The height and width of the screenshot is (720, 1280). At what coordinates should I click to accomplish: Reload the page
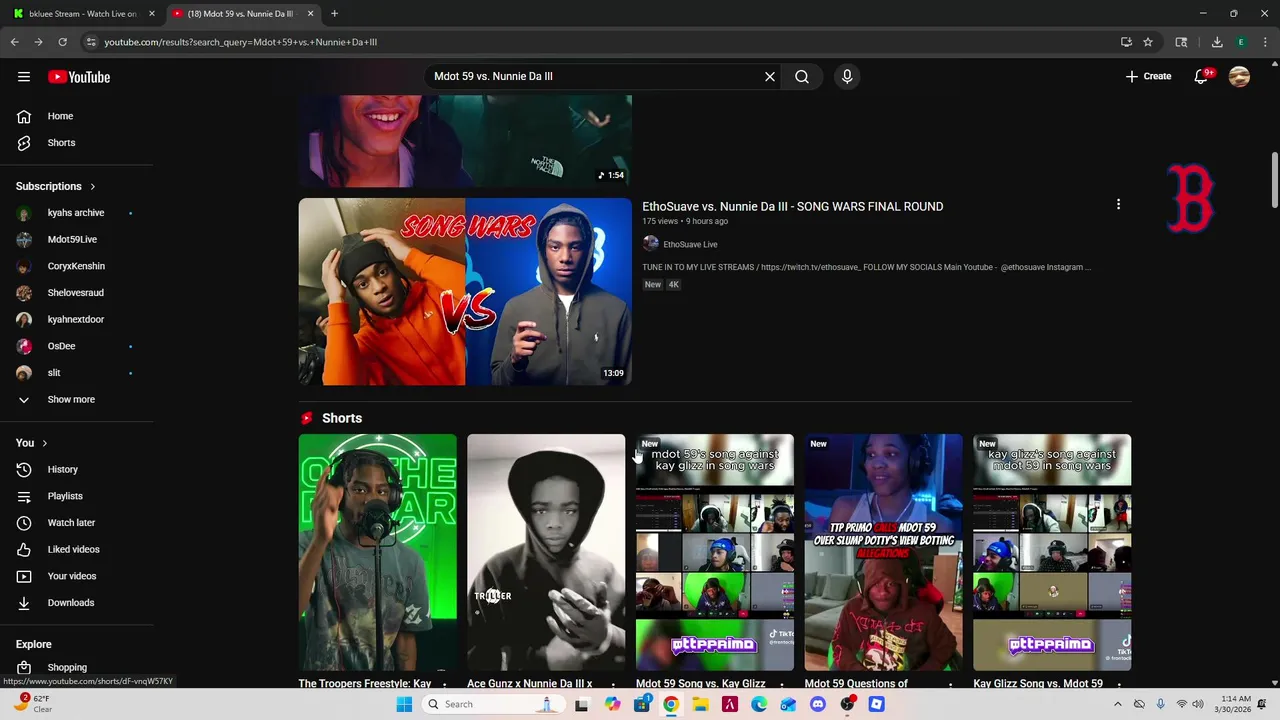62,42
